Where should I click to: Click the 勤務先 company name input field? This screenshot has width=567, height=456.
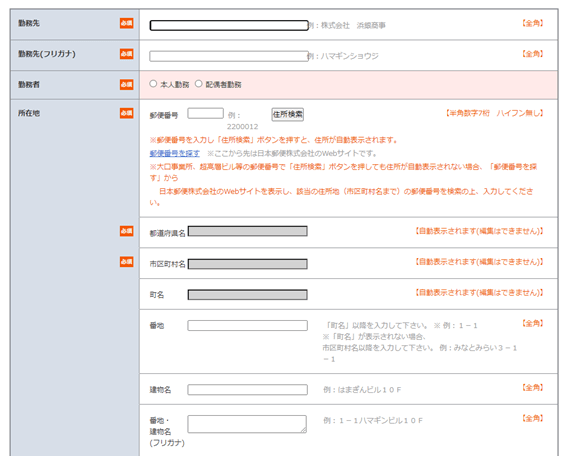[x=229, y=25]
